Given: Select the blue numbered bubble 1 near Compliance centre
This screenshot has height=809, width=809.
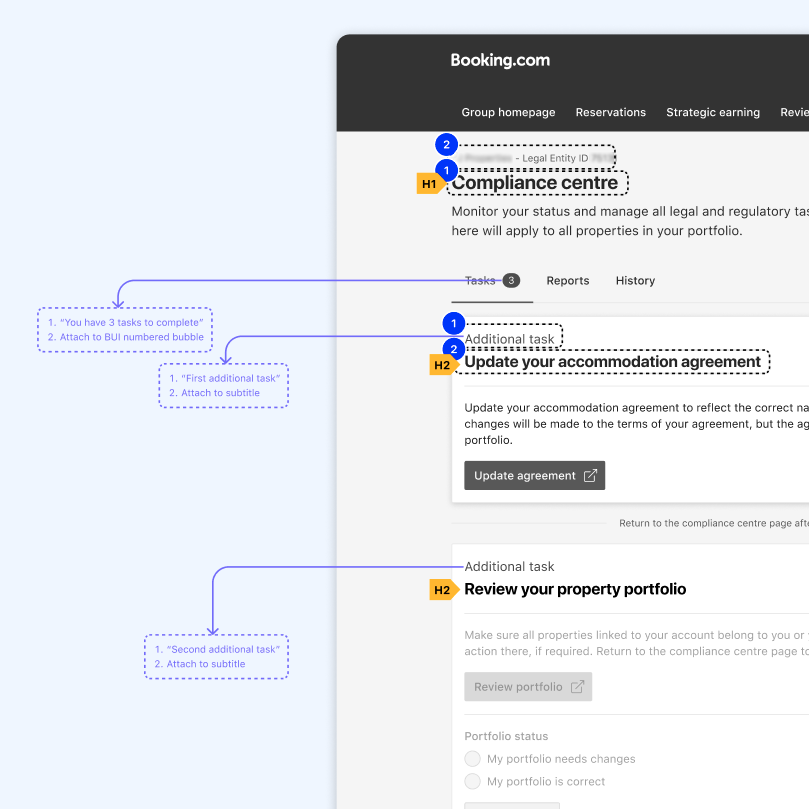Looking at the screenshot, I should tap(445, 169).
